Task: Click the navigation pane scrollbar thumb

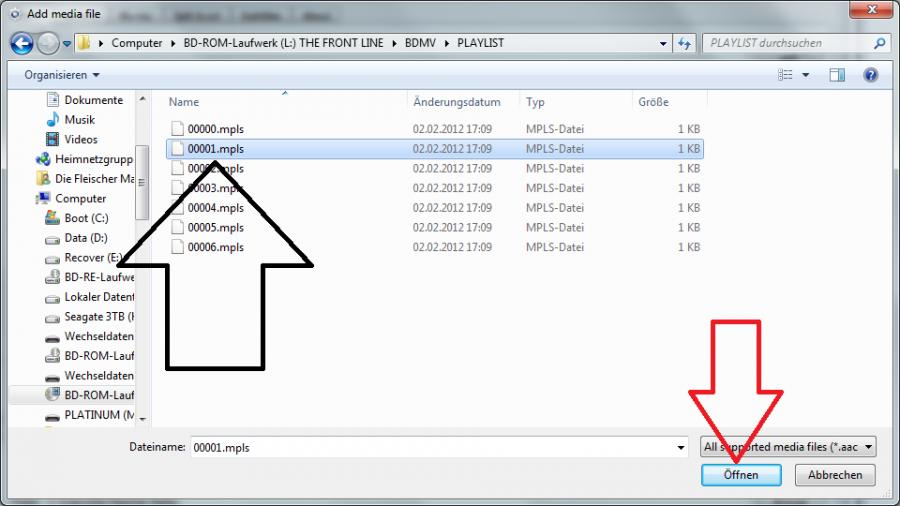Action: coord(142,182)
